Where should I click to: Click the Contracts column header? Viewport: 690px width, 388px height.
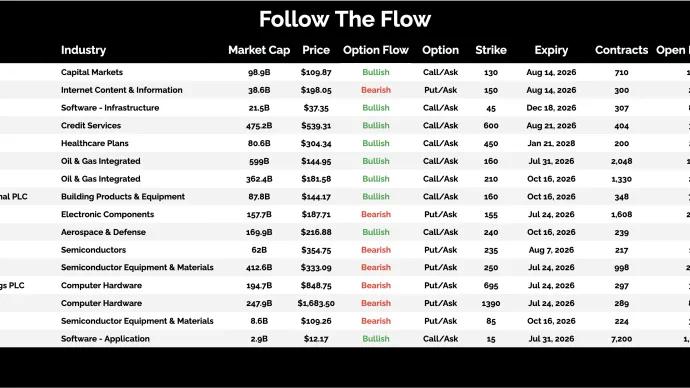pyautogui.click(x=621, y=50)
